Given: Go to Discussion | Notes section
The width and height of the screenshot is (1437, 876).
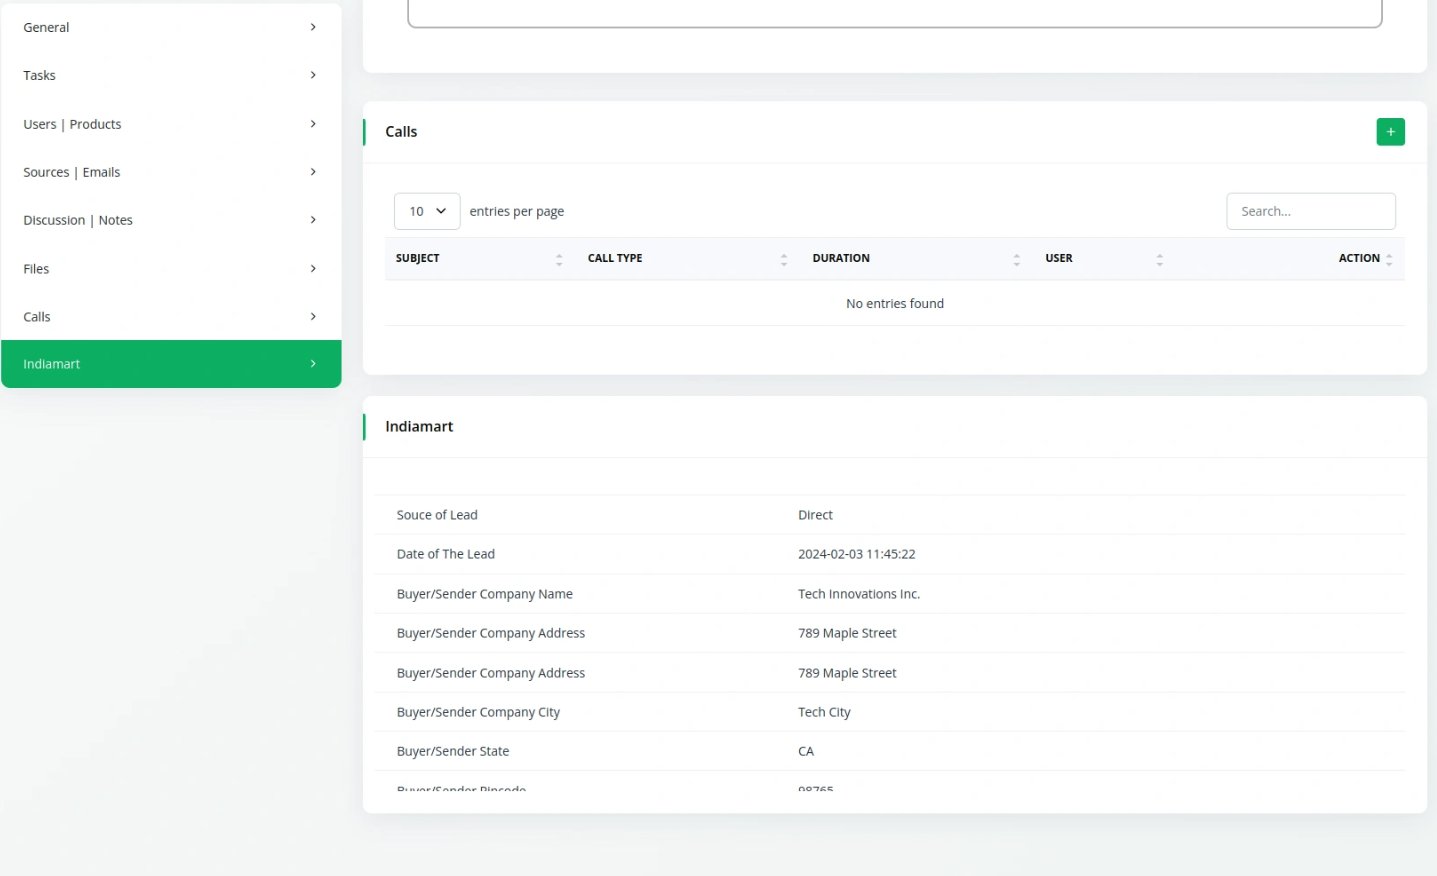Looking at the screenshot, I should (171, 220).
